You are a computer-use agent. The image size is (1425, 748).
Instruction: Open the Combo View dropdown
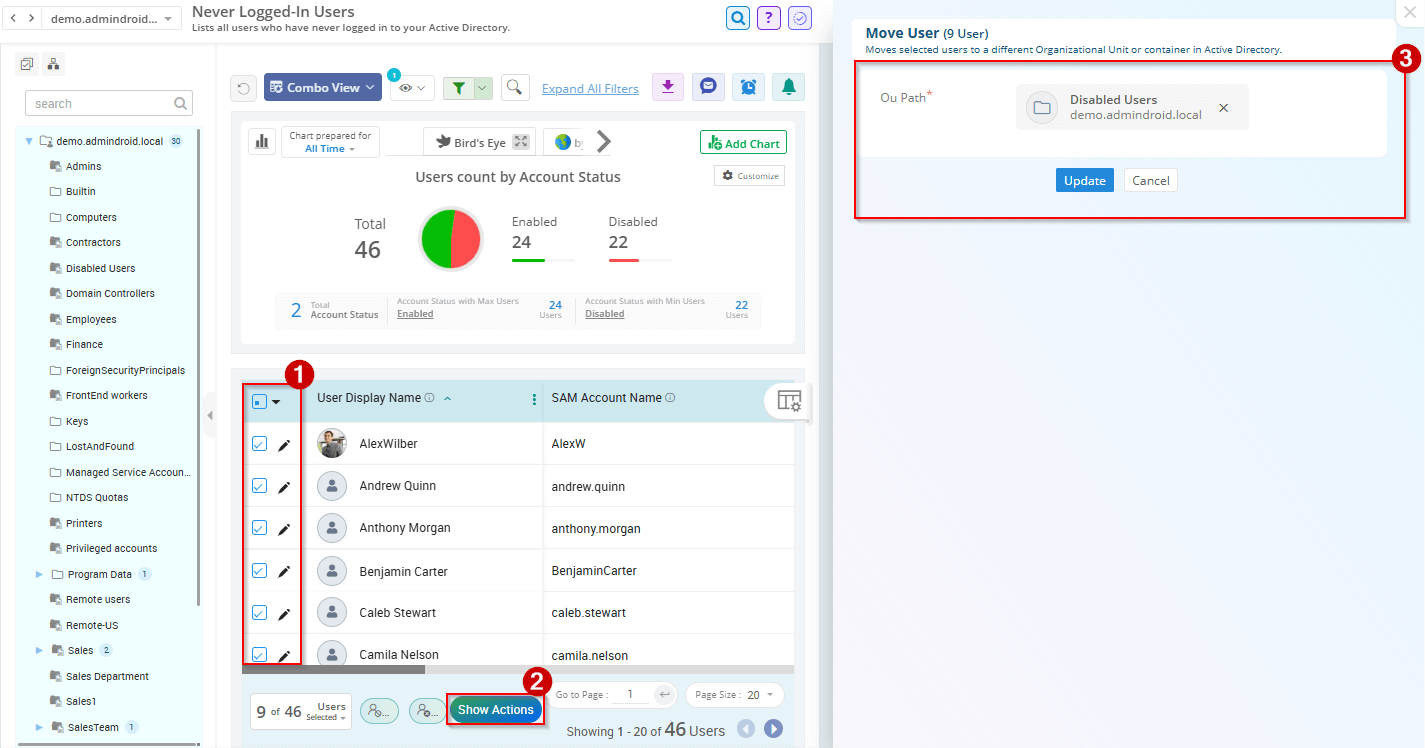coord(322,88)
